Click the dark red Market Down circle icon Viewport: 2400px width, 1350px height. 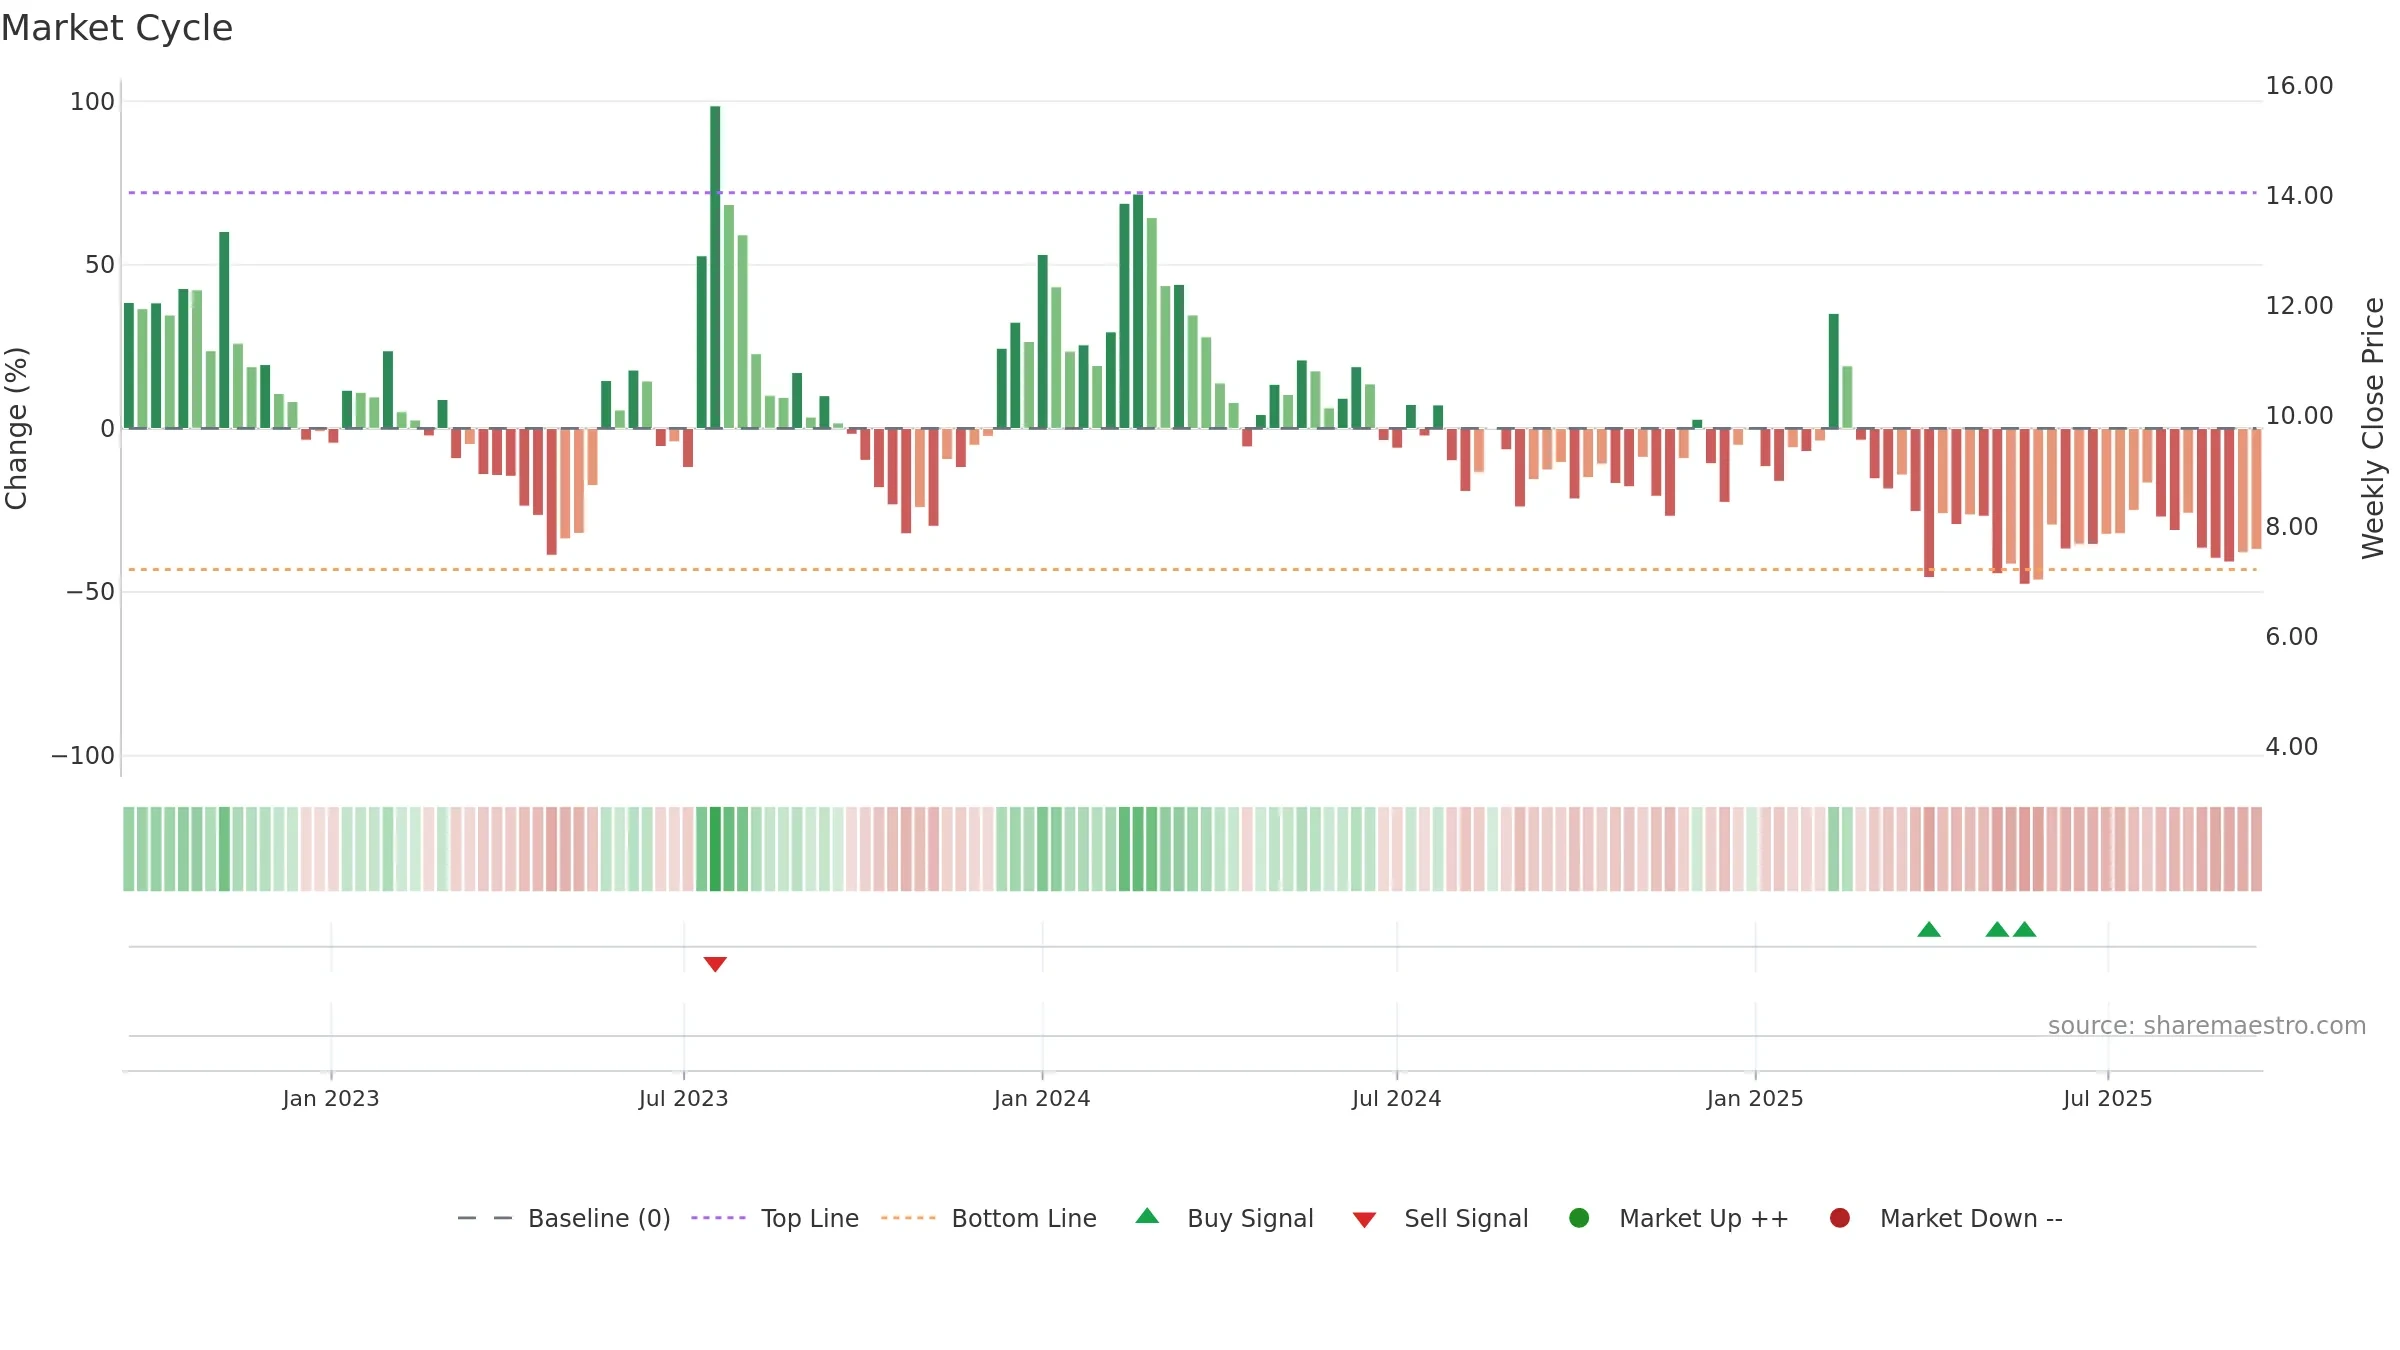tap(1839, 1218)
